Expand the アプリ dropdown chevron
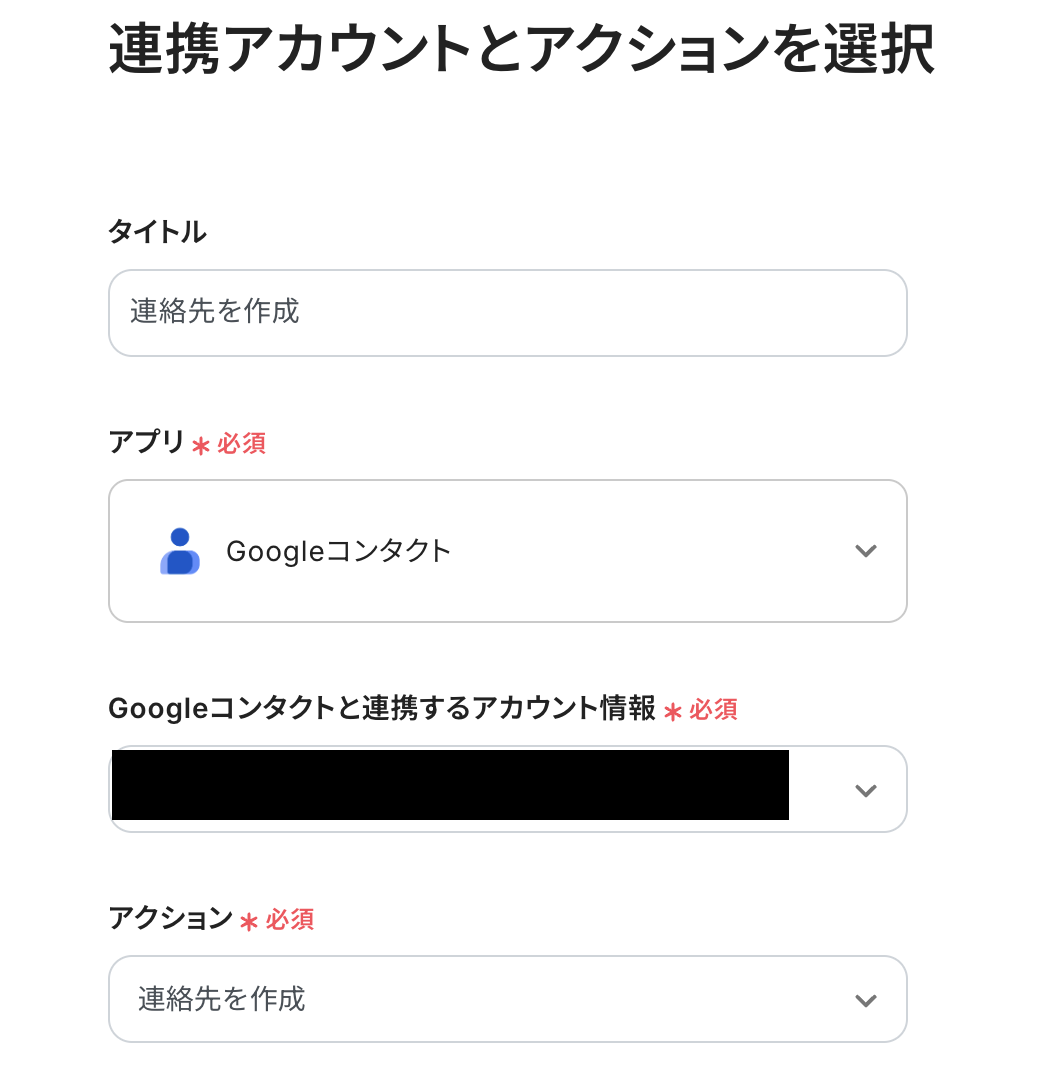The width and height of the screenshot is (1052, 1078). coord(865,551)
